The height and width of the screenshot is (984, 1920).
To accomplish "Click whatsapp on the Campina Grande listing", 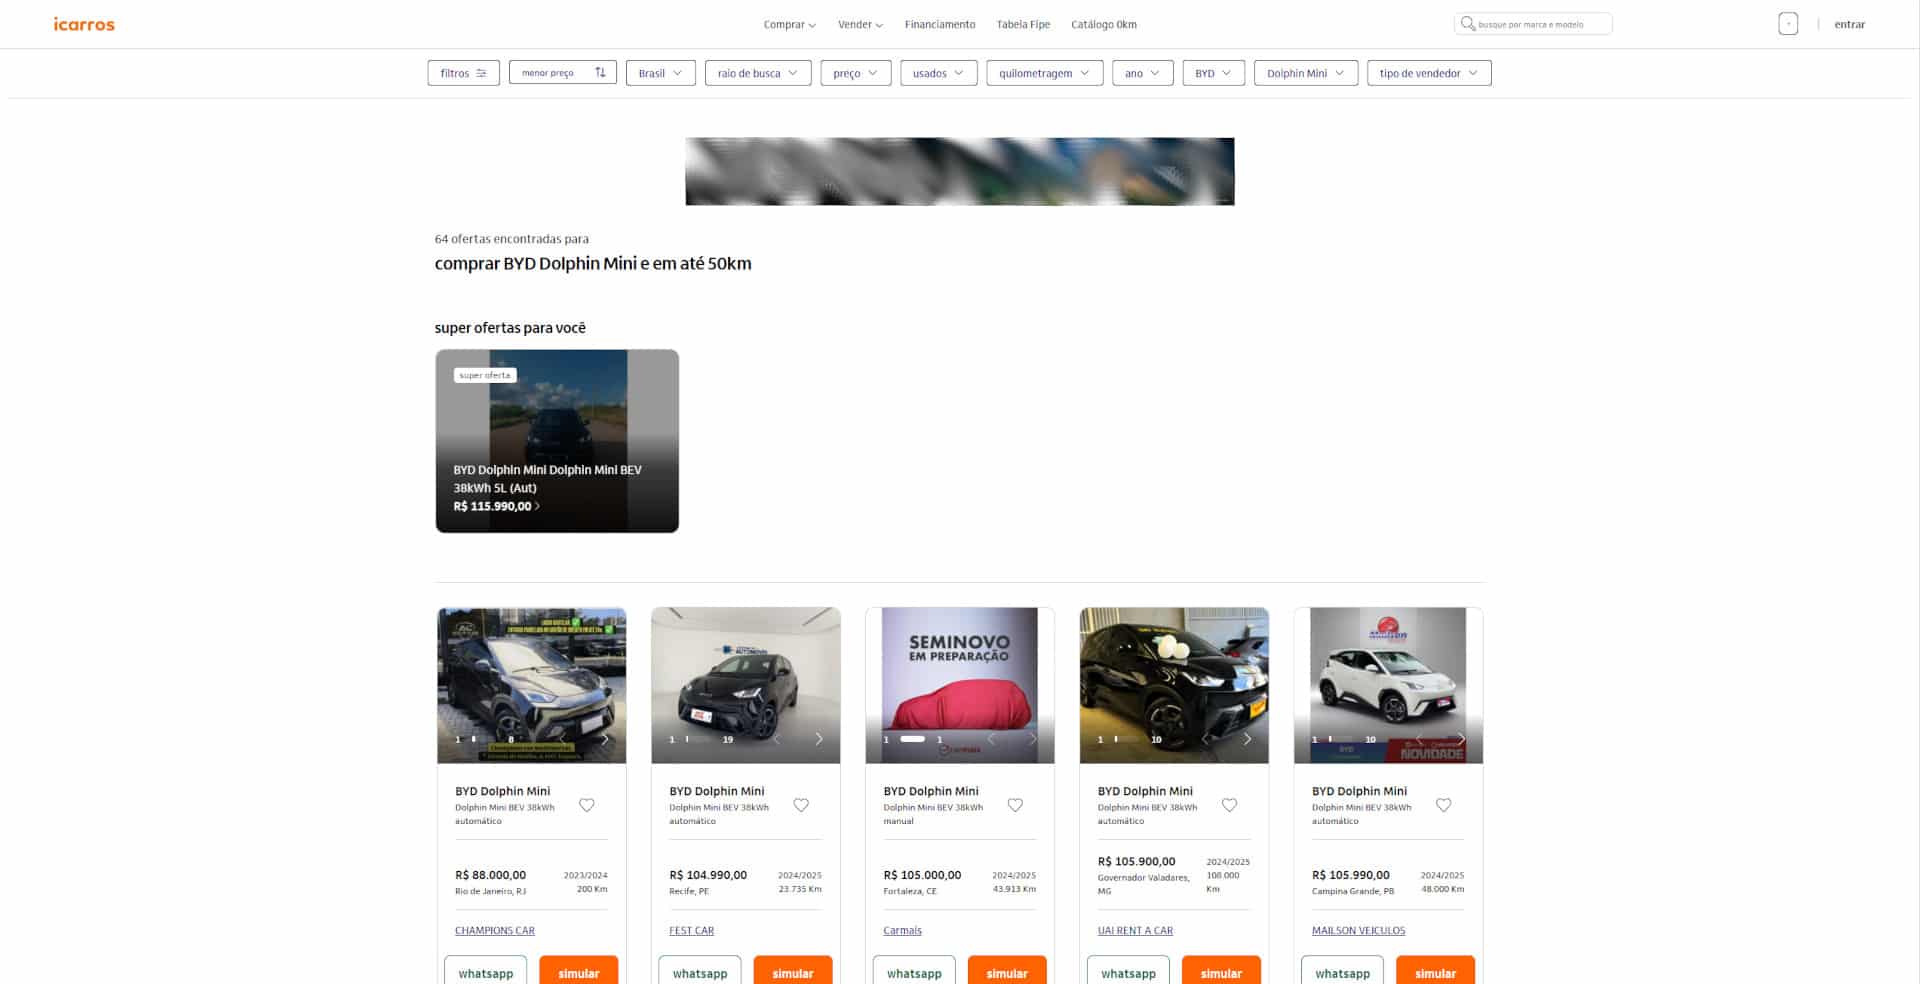I will coord(1342,971).
